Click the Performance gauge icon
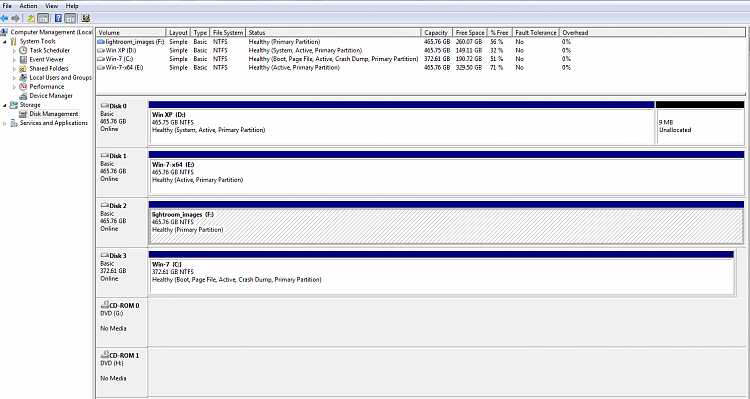The width and height of the screenshot is (750, 399). coord(23,87)
